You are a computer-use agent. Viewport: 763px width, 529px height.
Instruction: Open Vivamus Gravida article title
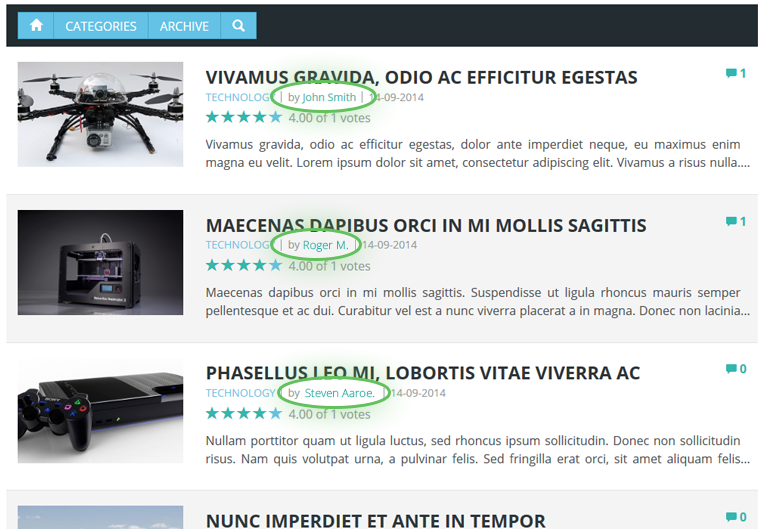[421, 77]
